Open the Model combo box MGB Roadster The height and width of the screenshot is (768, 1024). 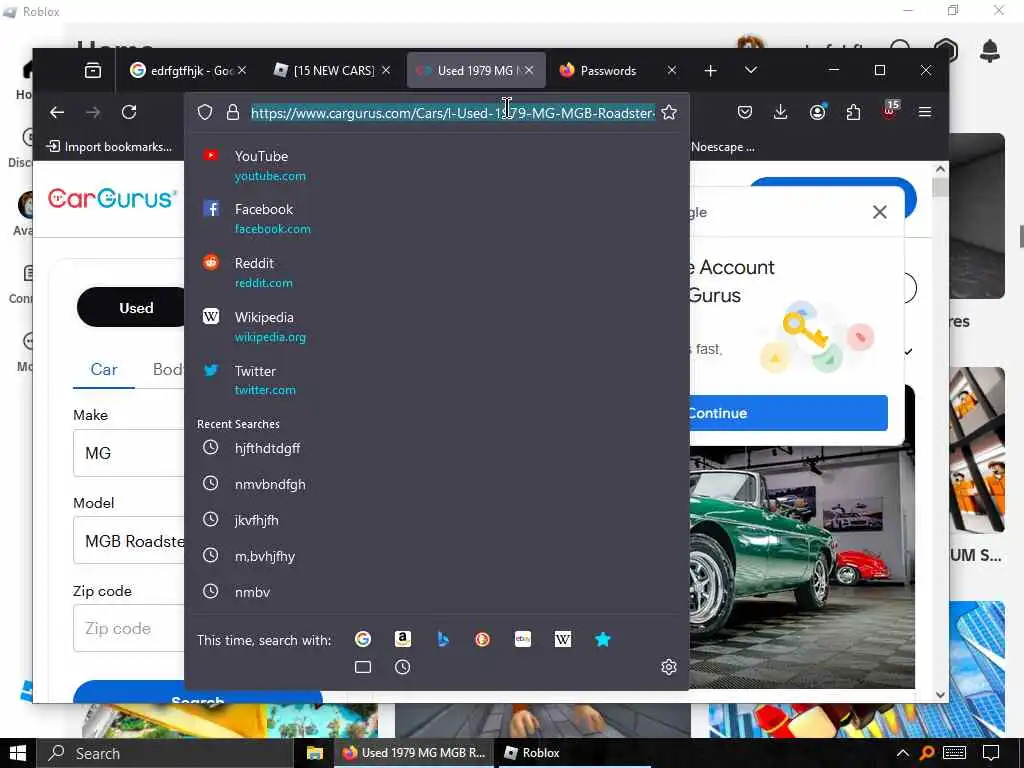pyautogui.click(x=129, y=541)
